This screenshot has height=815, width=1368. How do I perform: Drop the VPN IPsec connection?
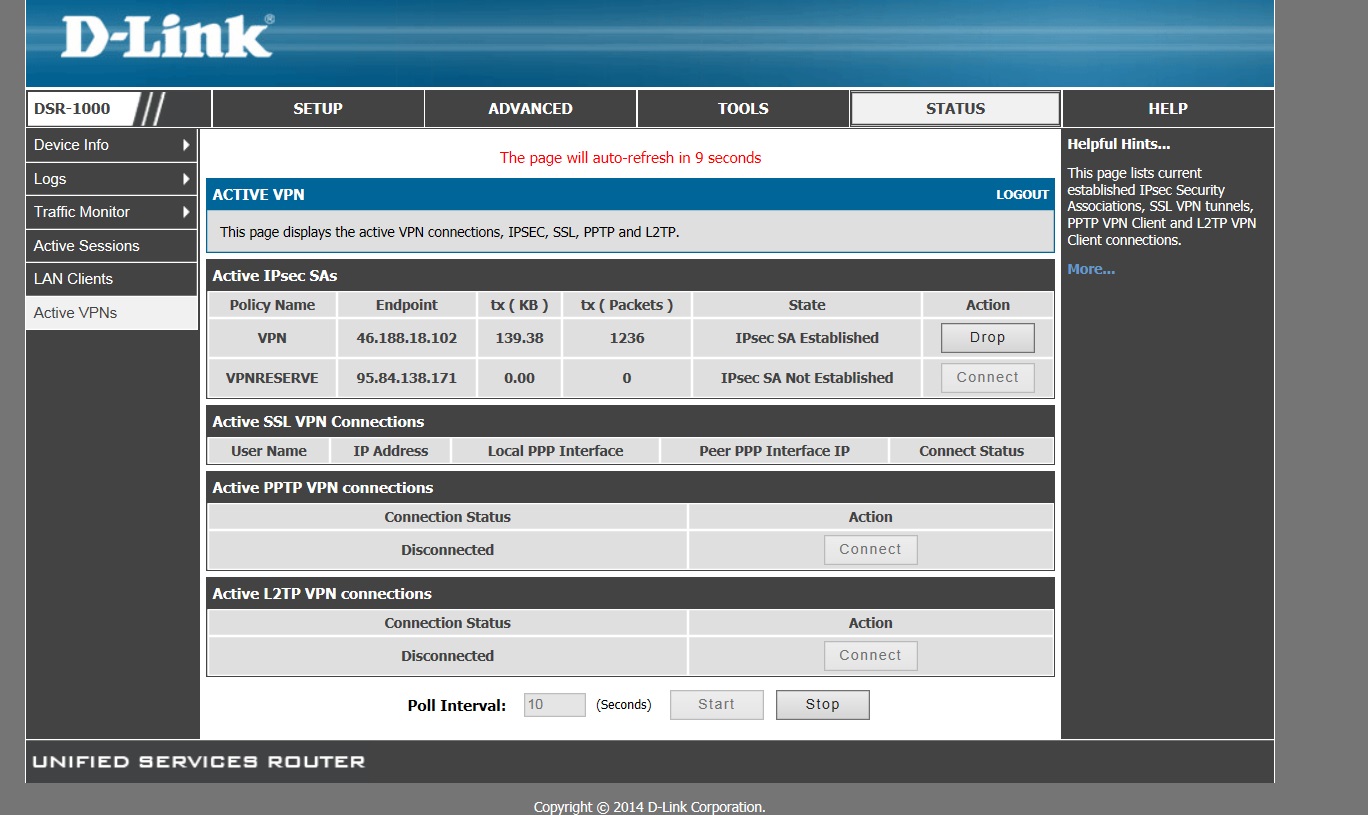pyautogui.click(x=987, y=338)
